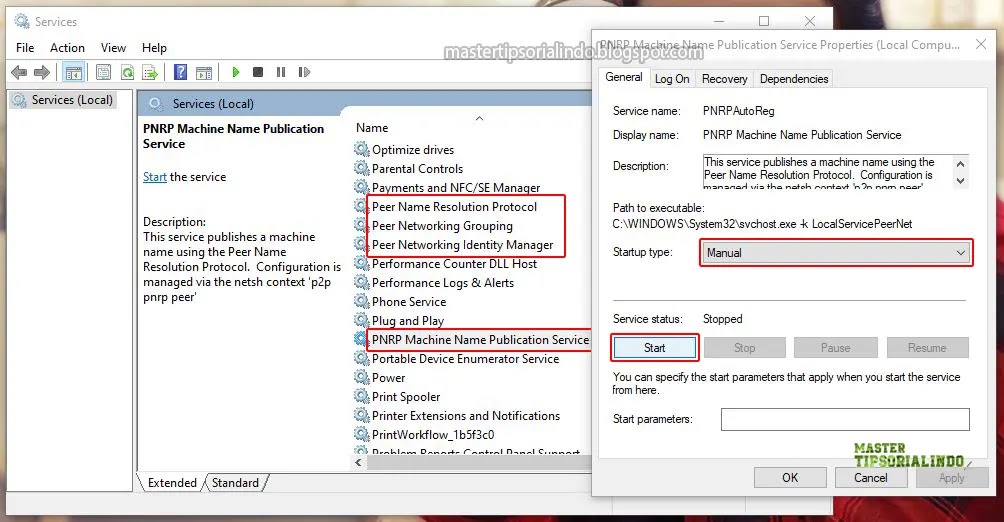
Task: Click Description box scroll-up arrow
Action: tap(960, 164)
